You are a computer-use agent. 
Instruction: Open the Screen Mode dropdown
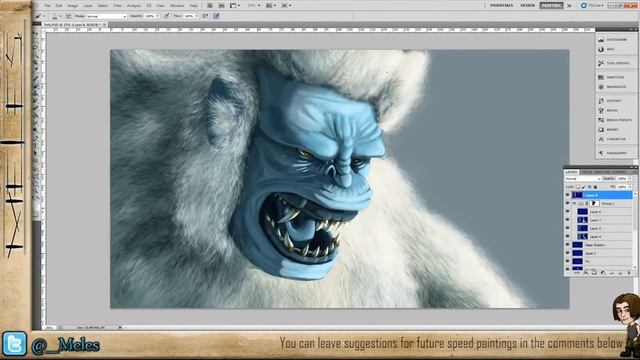coord(285,6)
